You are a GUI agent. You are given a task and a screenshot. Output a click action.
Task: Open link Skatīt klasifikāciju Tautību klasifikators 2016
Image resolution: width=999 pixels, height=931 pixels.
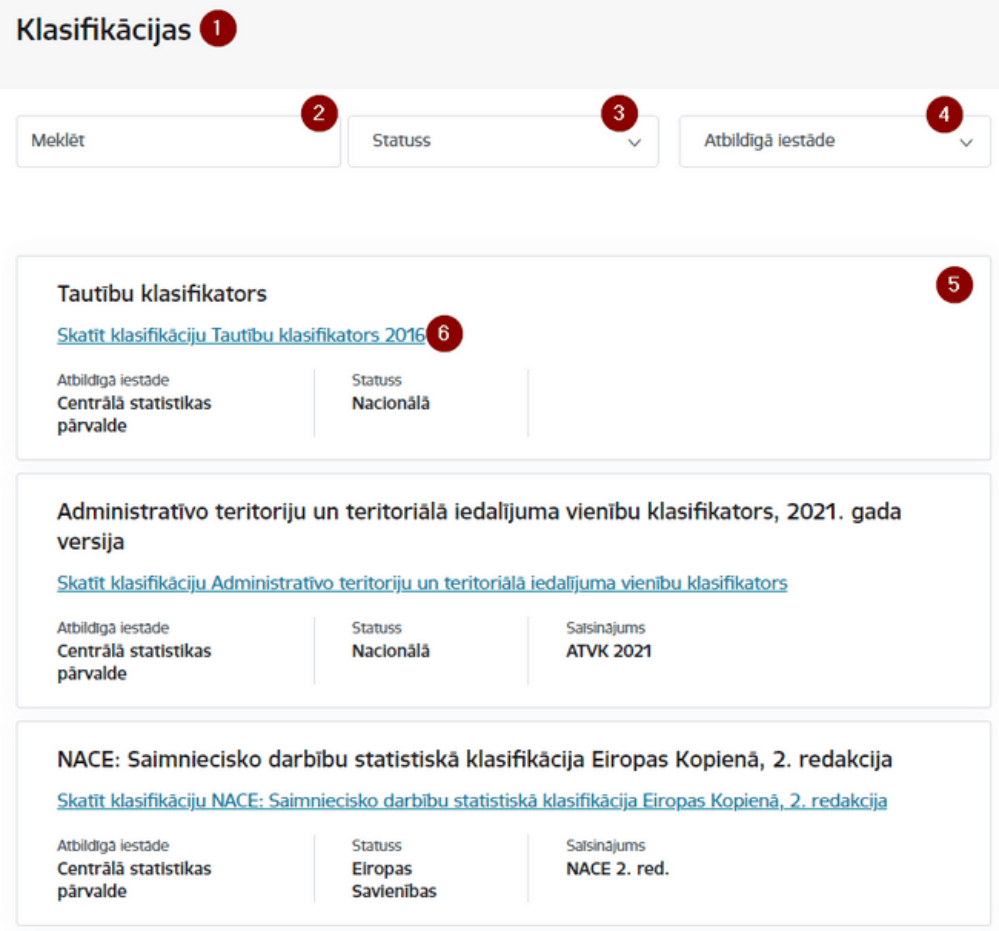(x=241, y=335)
